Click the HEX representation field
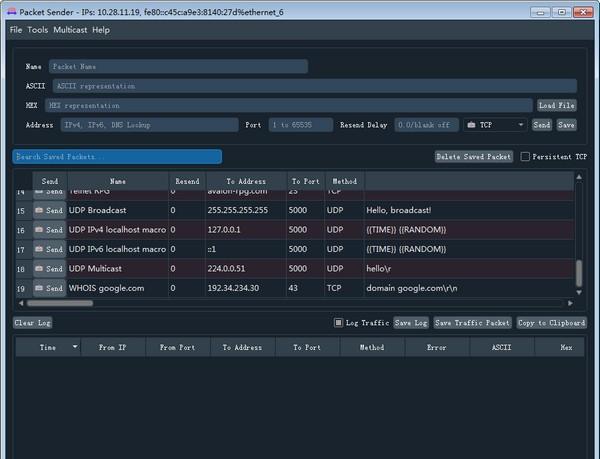Image resolution: width=600 pixels, height=459 pixels. tap(289, 105)
